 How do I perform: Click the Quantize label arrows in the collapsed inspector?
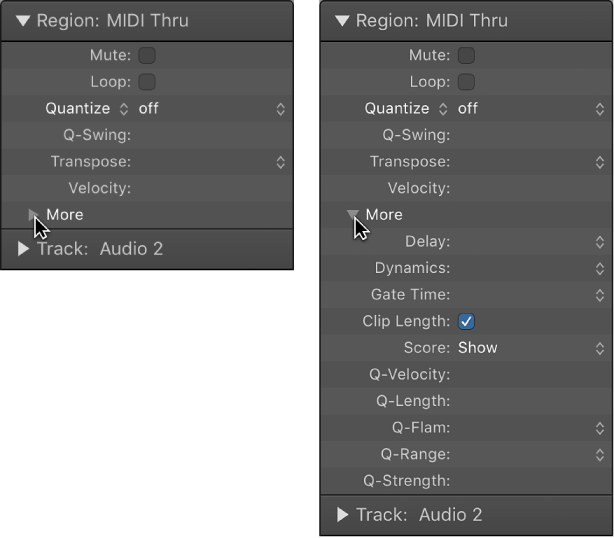pyautogui.click(x=124, y=109)
